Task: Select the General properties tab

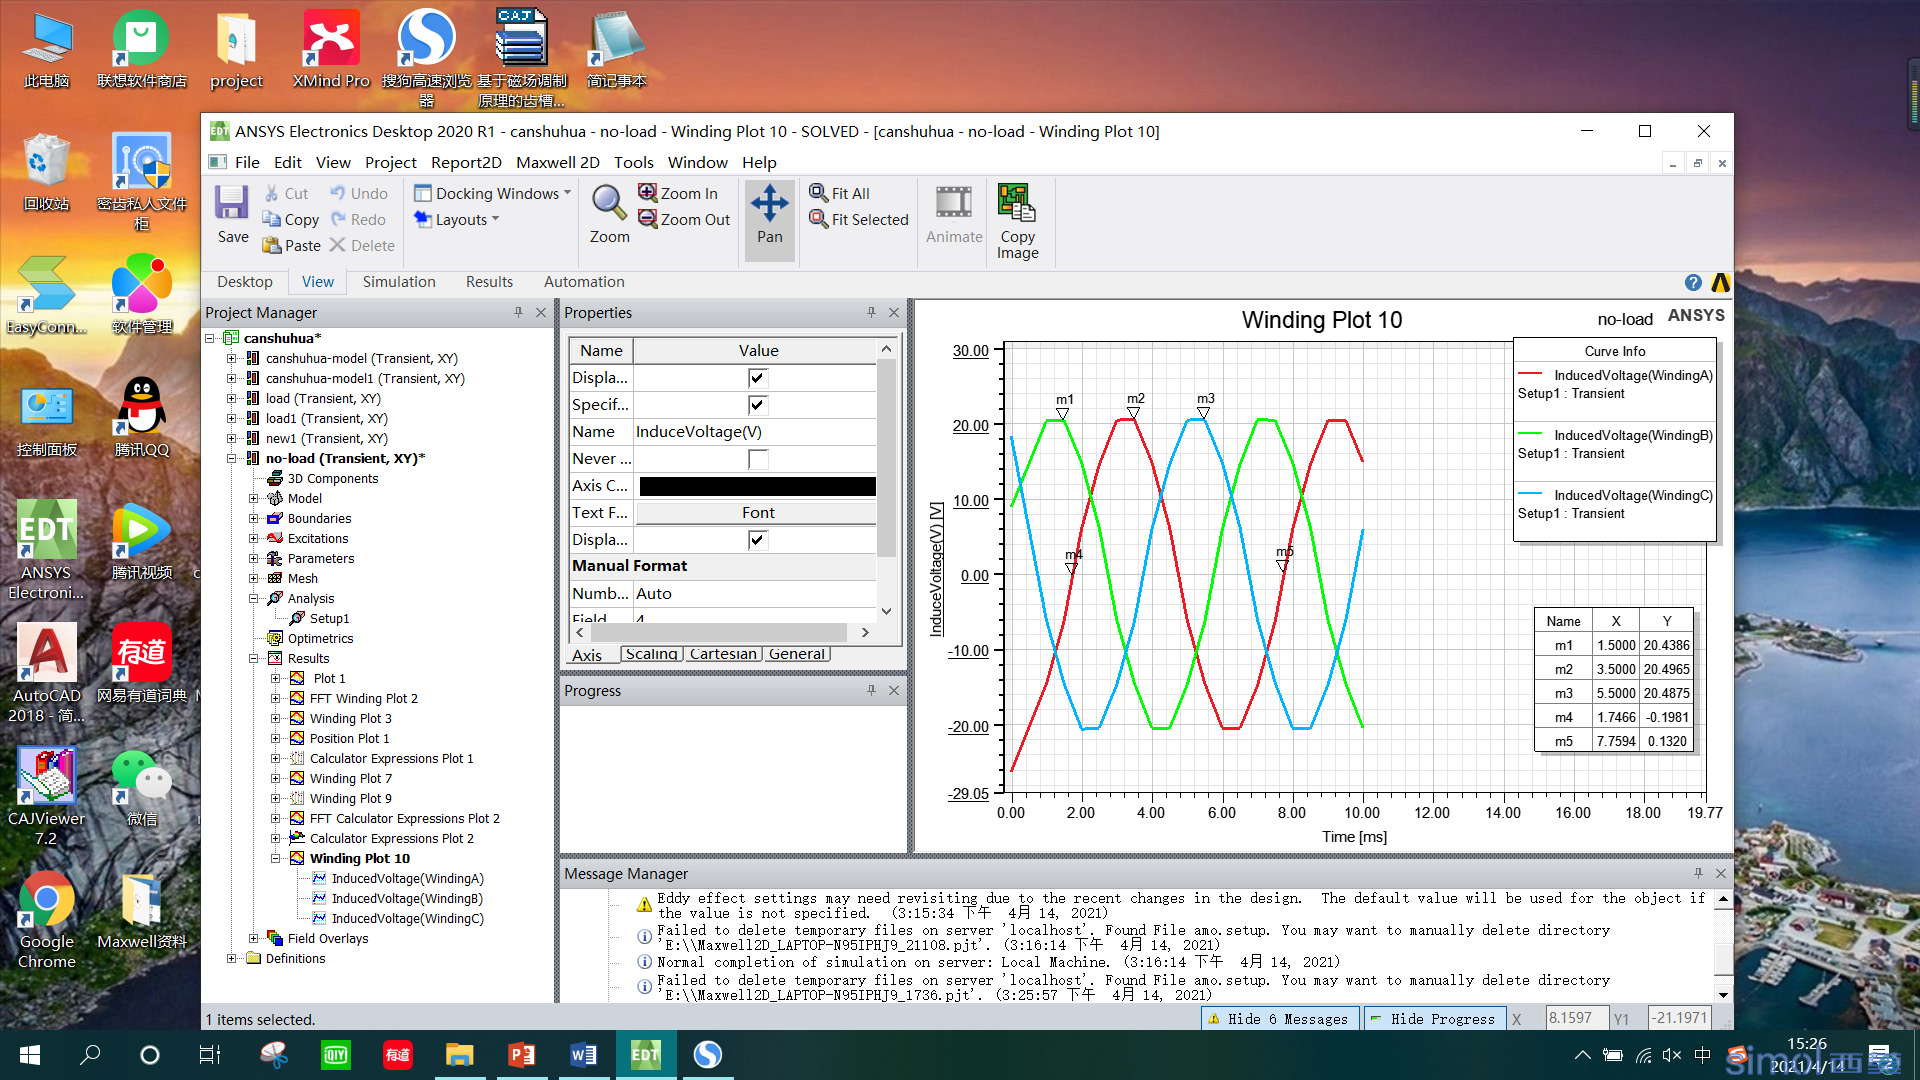Action: click(x=797, y=654)
